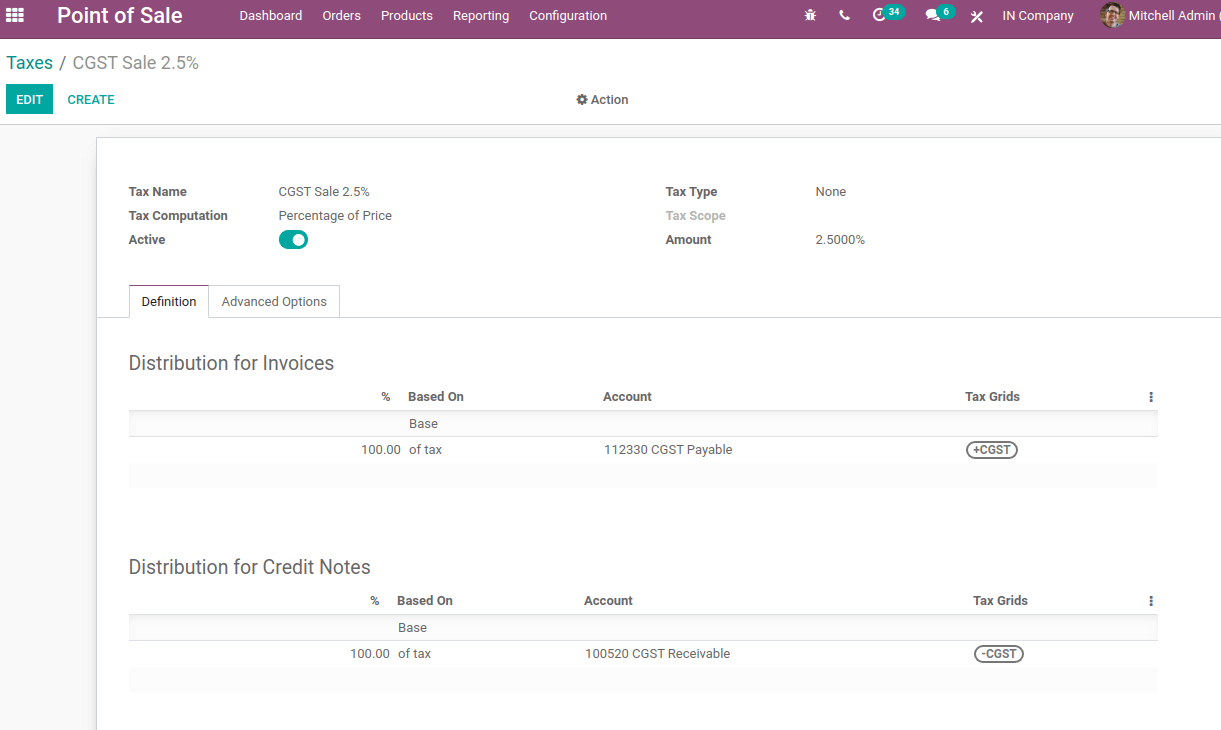This screenshot has height=730, width=1221.
Task: Click the Point of Sale app title
Action: [x=120, y=15]
